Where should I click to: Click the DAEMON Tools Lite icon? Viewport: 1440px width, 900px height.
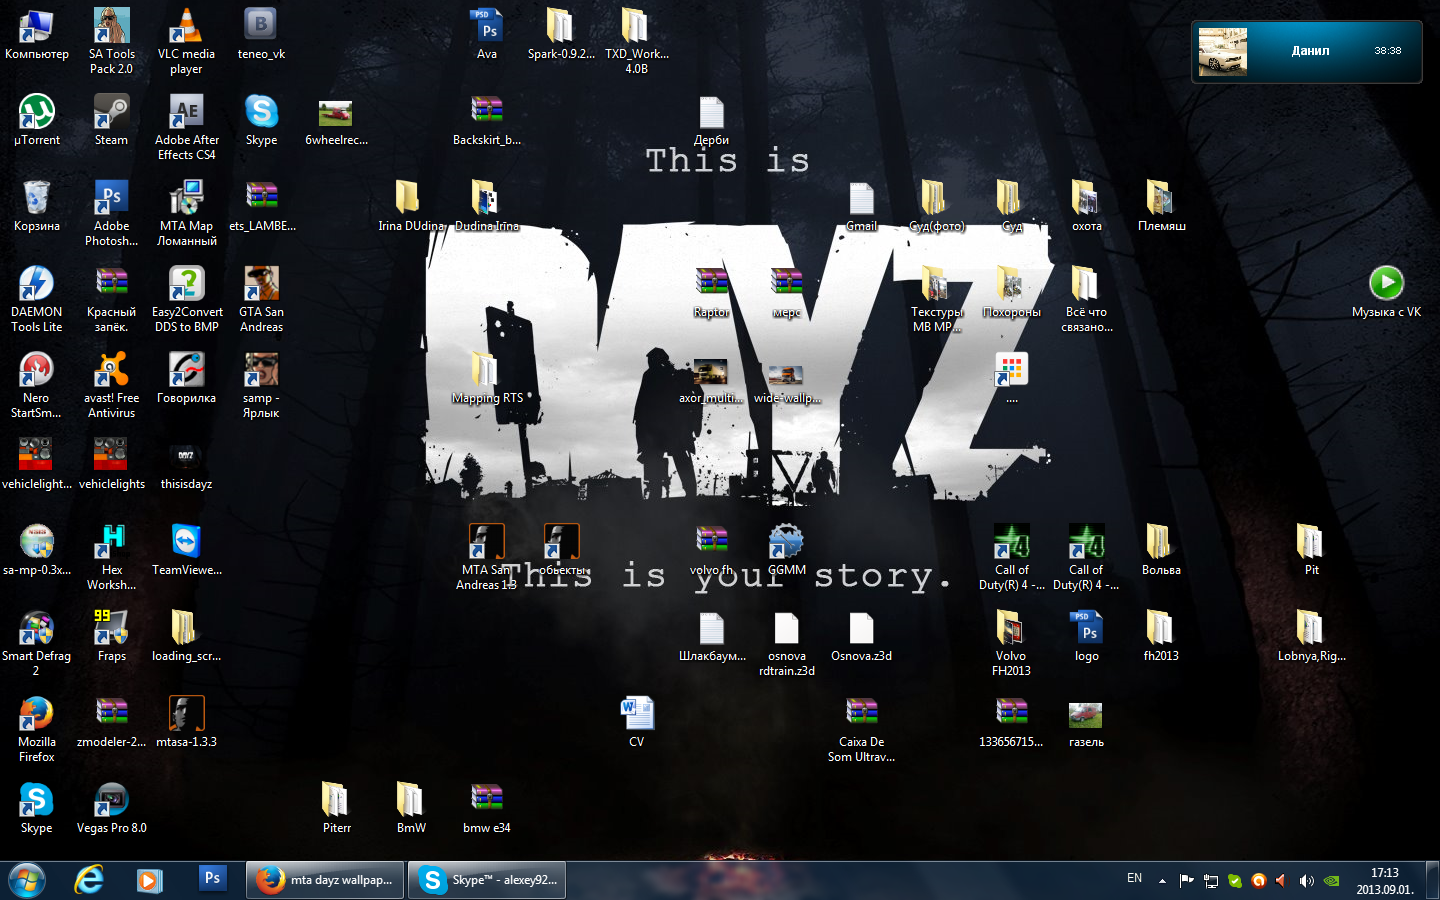[37, 300]
